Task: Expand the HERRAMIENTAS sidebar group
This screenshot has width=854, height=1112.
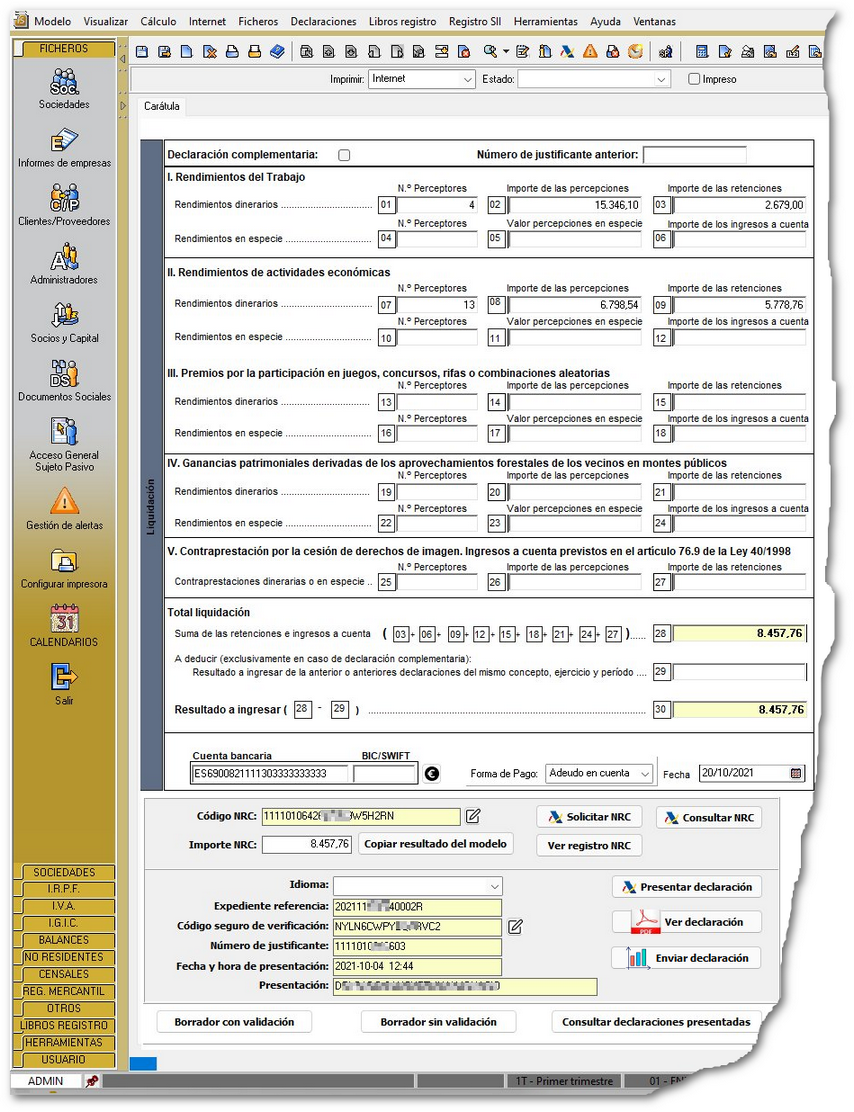Action: [x=64, y=1042]
